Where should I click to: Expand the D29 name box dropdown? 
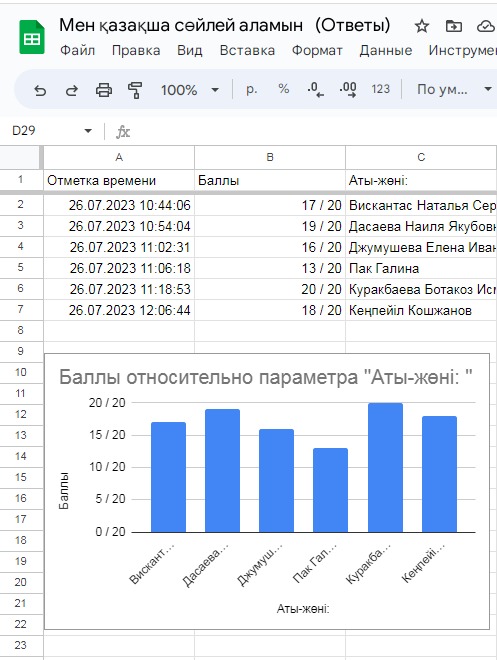88,131
